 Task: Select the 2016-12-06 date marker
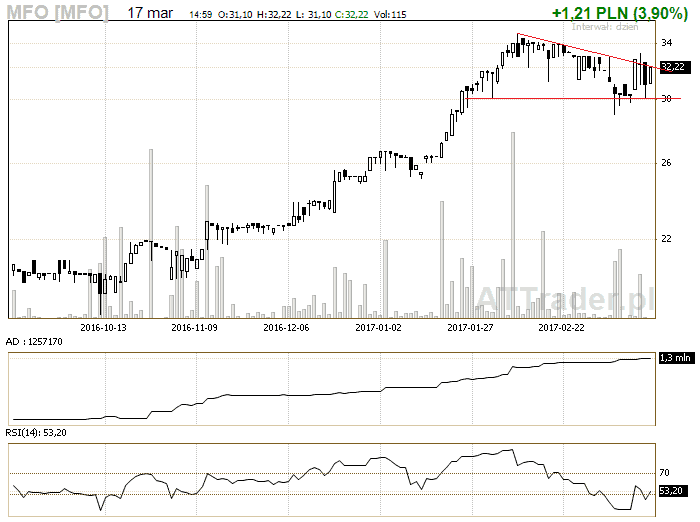pyautogui.click(x=287, y=326)
